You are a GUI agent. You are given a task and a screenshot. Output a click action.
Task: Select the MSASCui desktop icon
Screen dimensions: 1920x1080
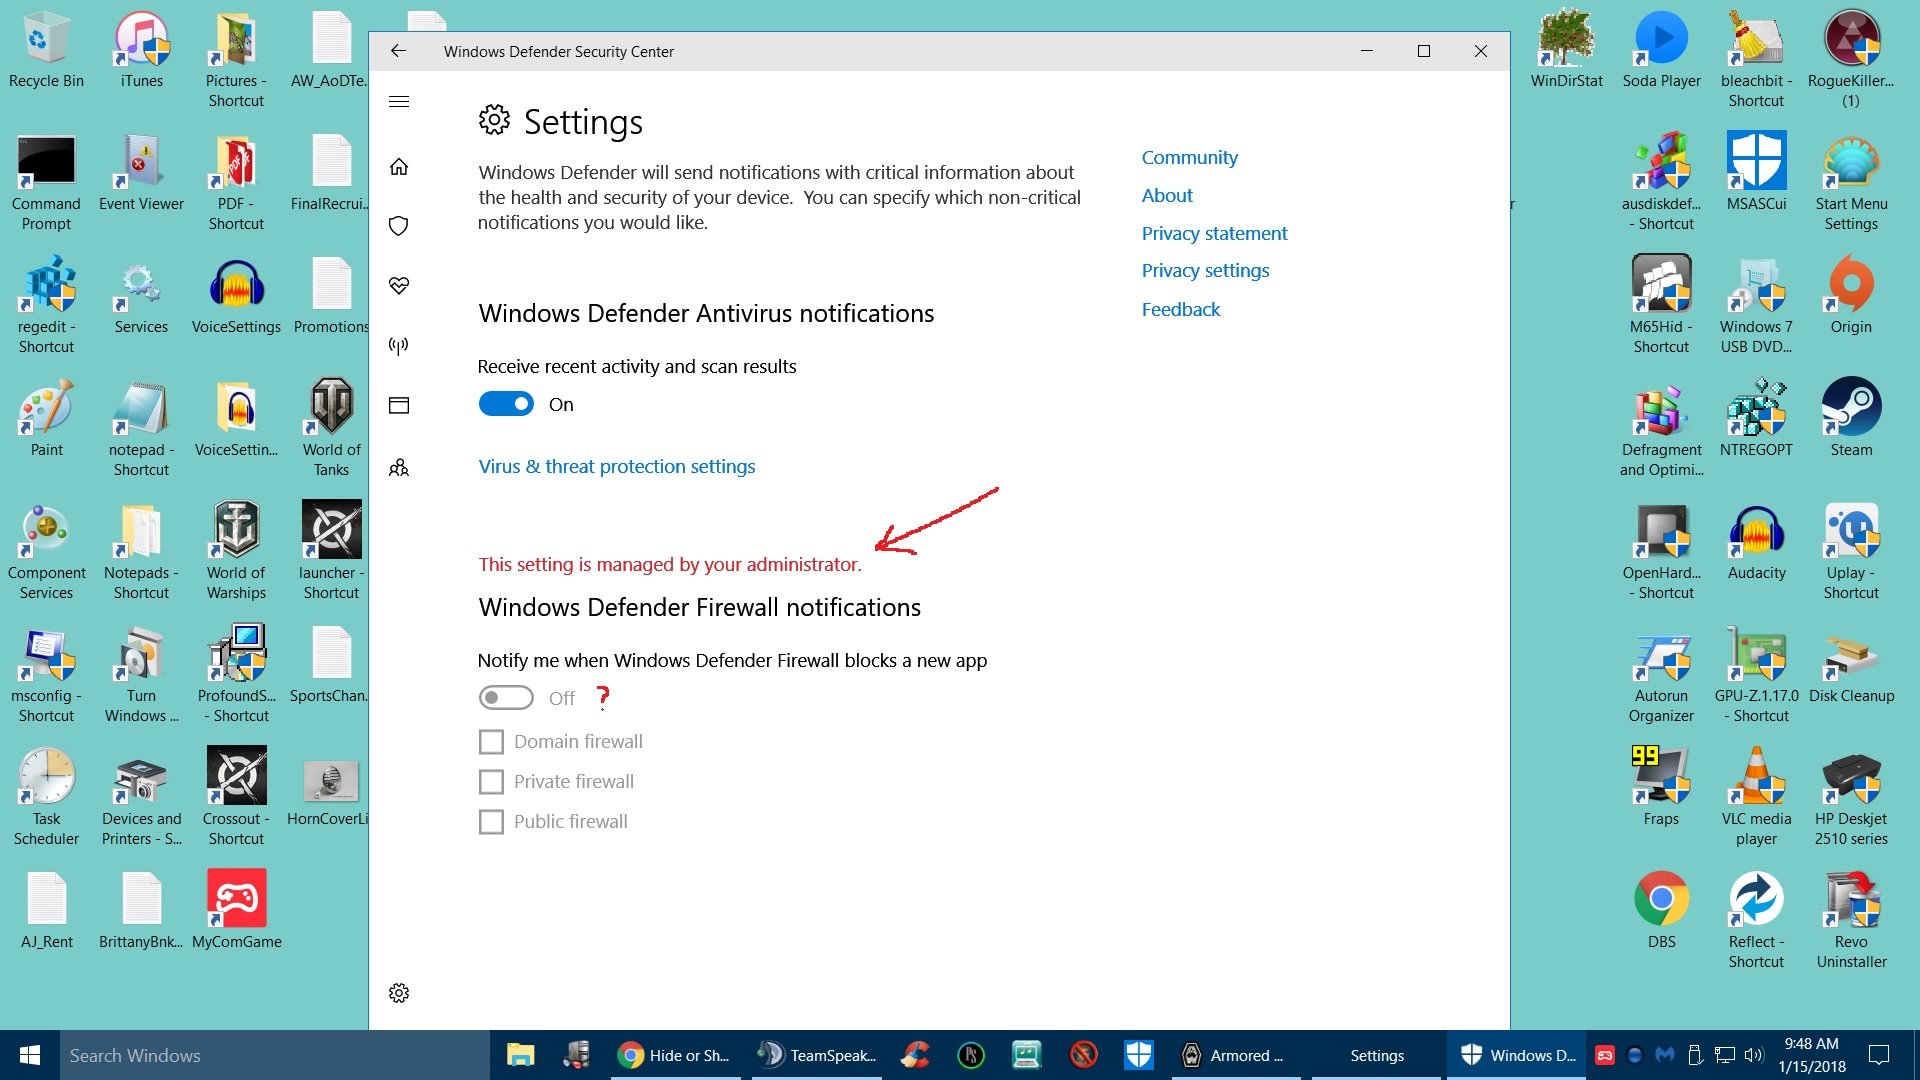click(1756, 173)
